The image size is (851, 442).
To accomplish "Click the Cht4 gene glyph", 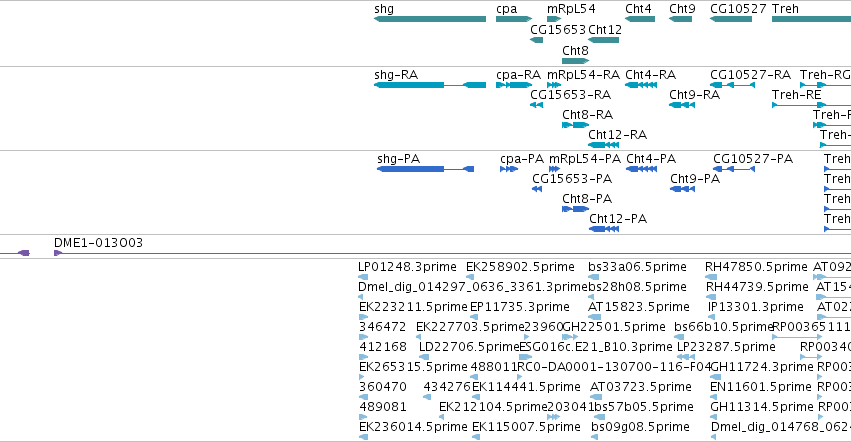I will pyautogui.click(x=640, y=19).
